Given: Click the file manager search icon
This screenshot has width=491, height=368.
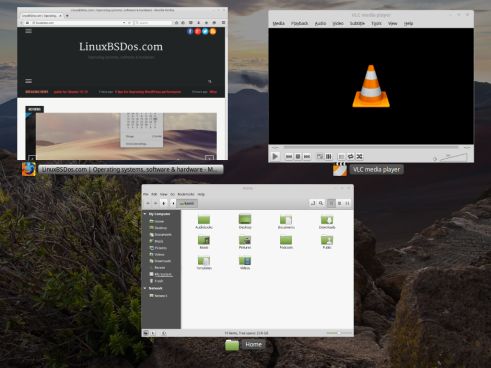Looking at the screenshot, I should click(x=321, y=203).
